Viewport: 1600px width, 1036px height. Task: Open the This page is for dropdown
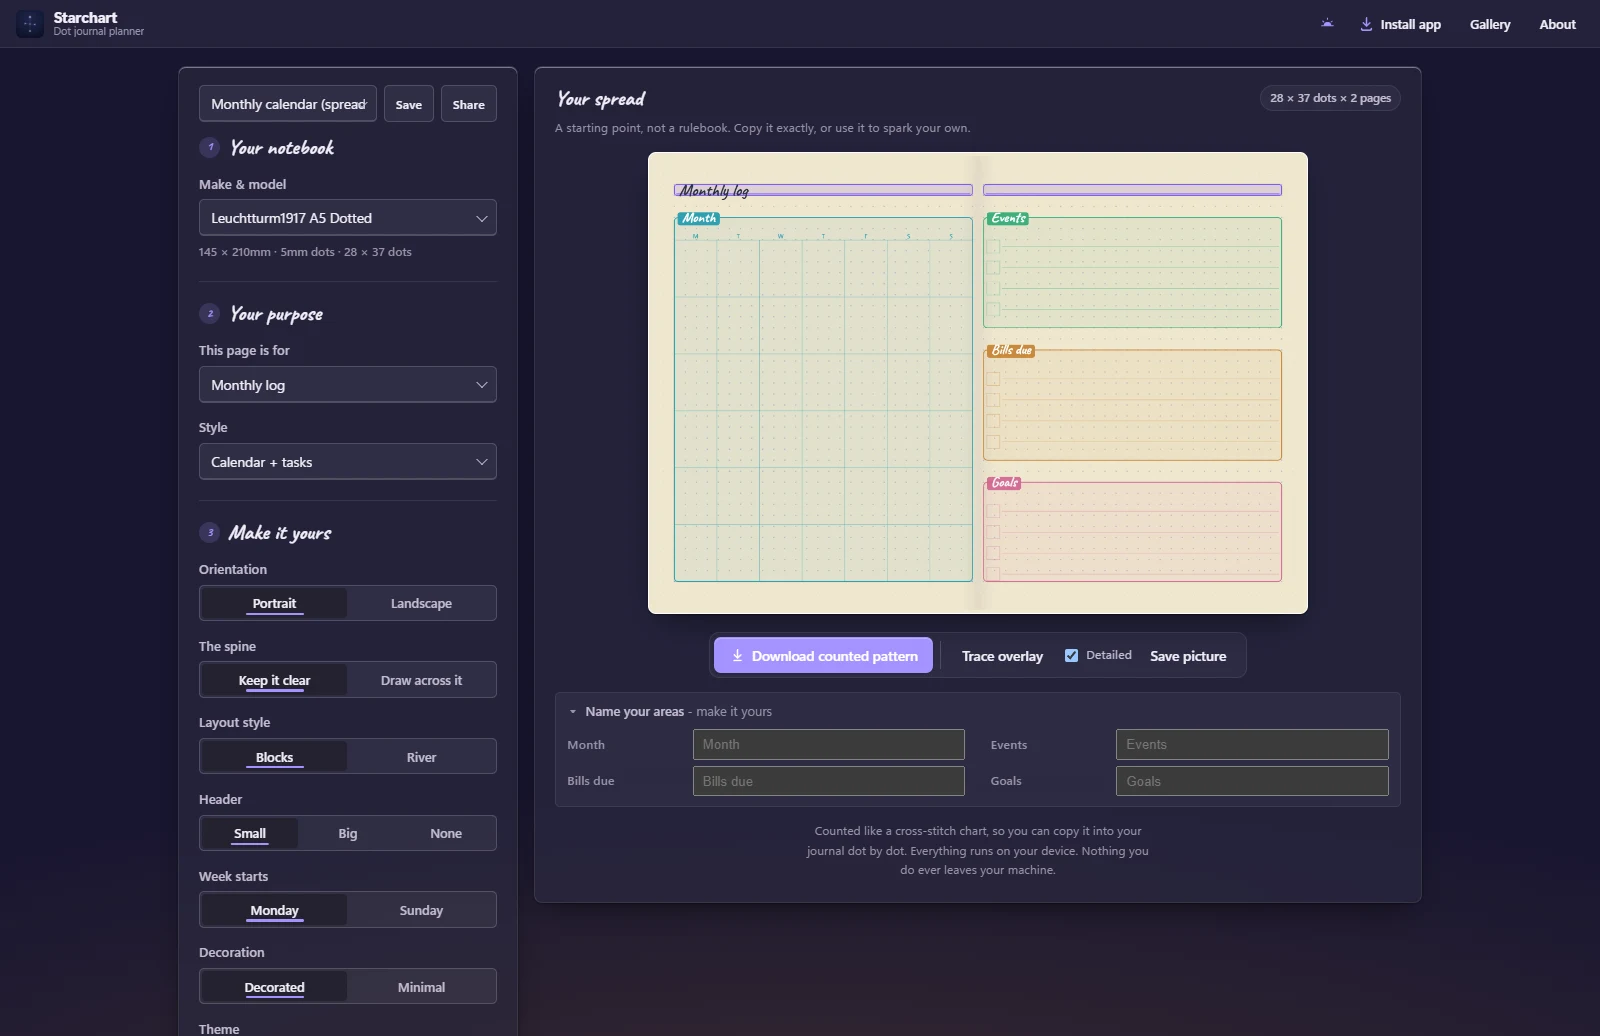point(348,385)
